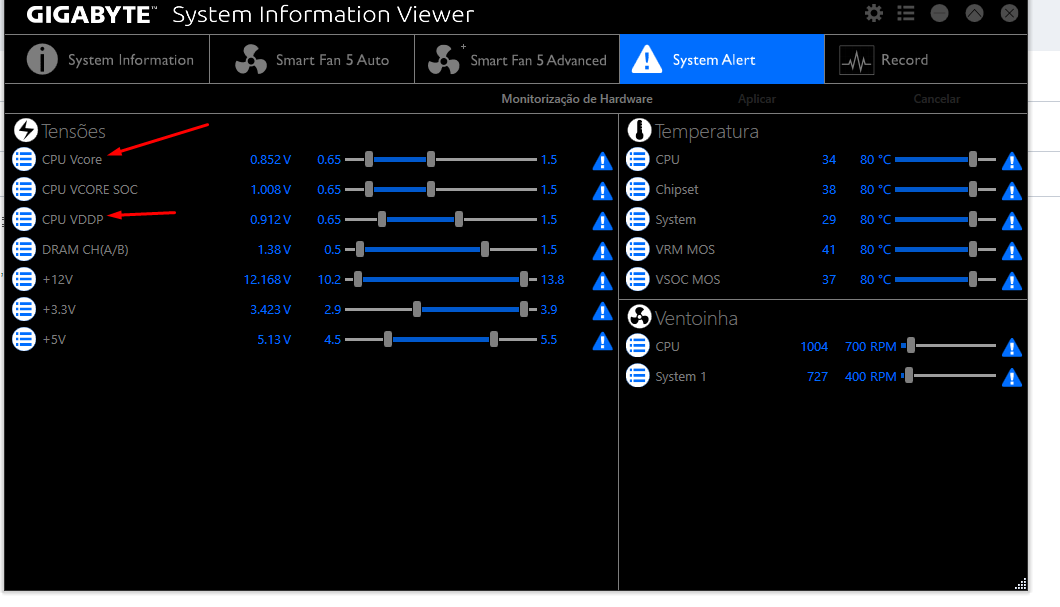The height and width of the screenshot is (607, 1060).
Task: Click the list icon beside CPU VCORE SOC
Action: pos(24,189)
